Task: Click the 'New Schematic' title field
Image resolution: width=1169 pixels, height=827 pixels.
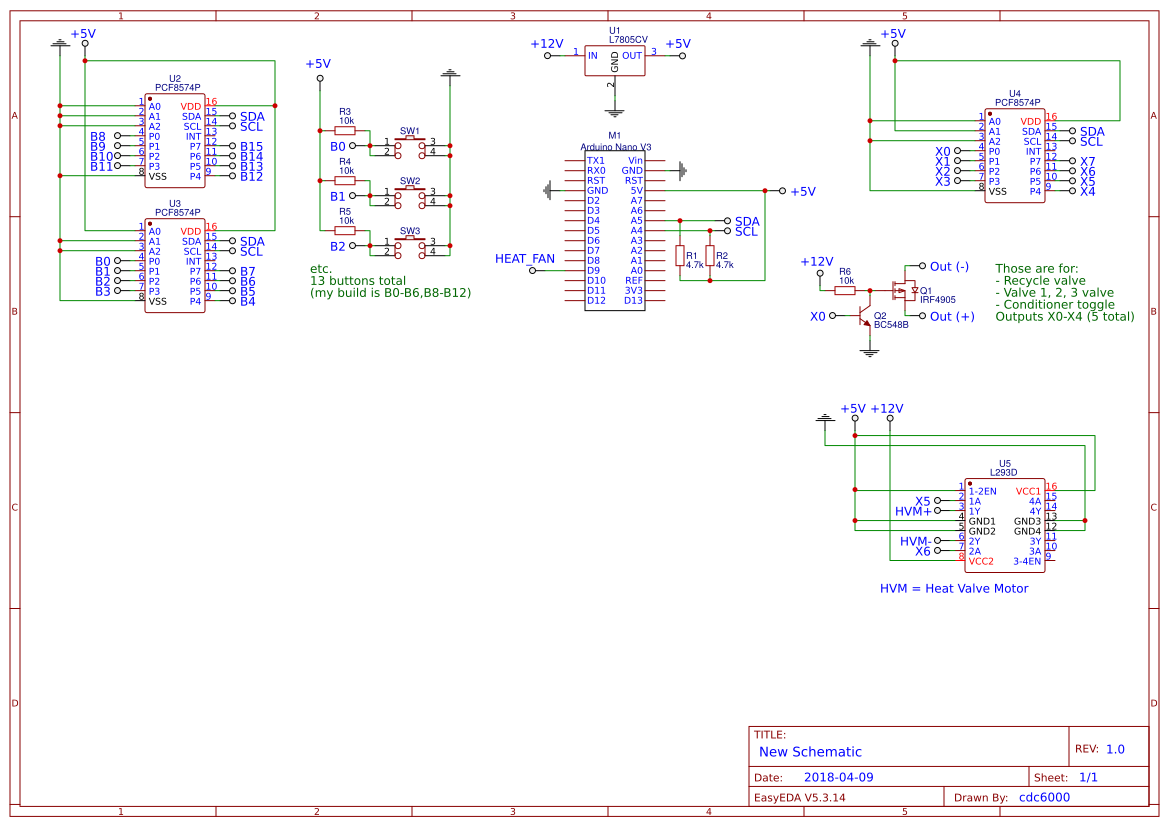Action: 810,752
